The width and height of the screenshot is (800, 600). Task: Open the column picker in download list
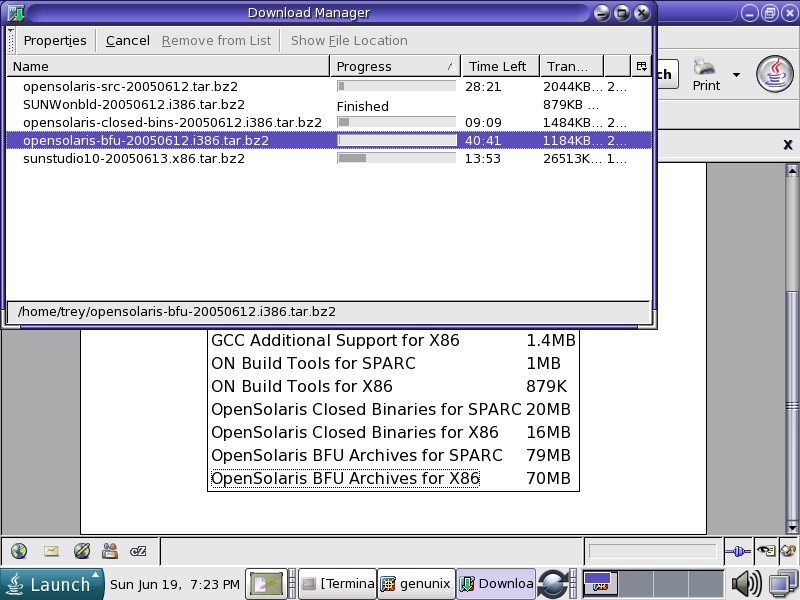[641, 66]
